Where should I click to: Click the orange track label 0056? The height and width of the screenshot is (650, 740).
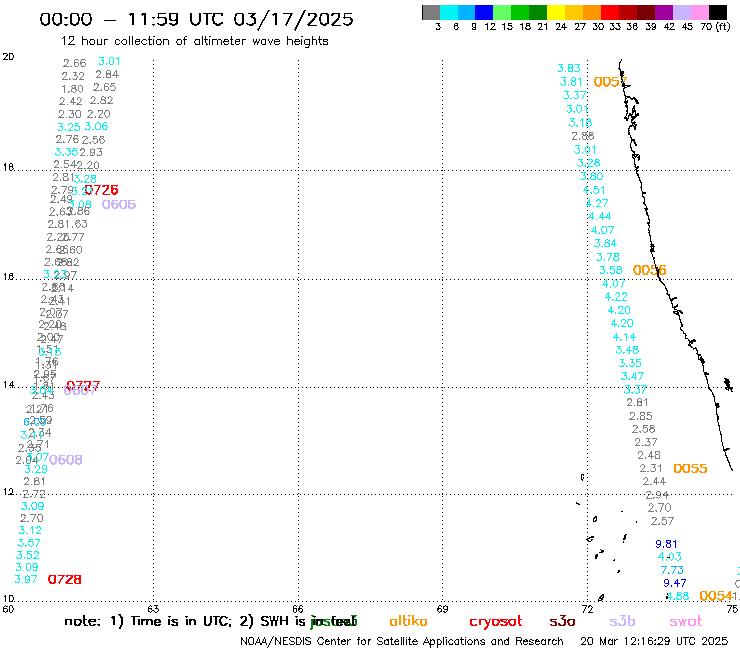coord(649,270)
